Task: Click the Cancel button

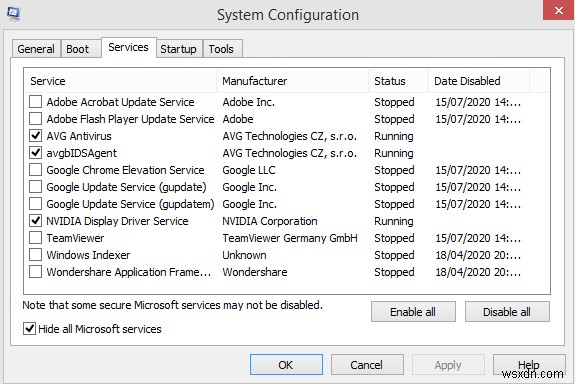Action: point(367,365)
